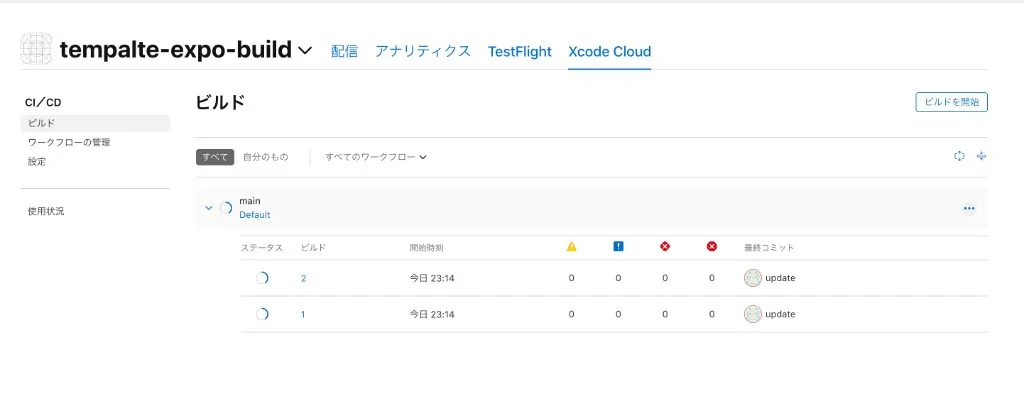Click the refresh builds icon
Image resolution: width=1024 pixels, height=411 pixels.
pos(959,156)
